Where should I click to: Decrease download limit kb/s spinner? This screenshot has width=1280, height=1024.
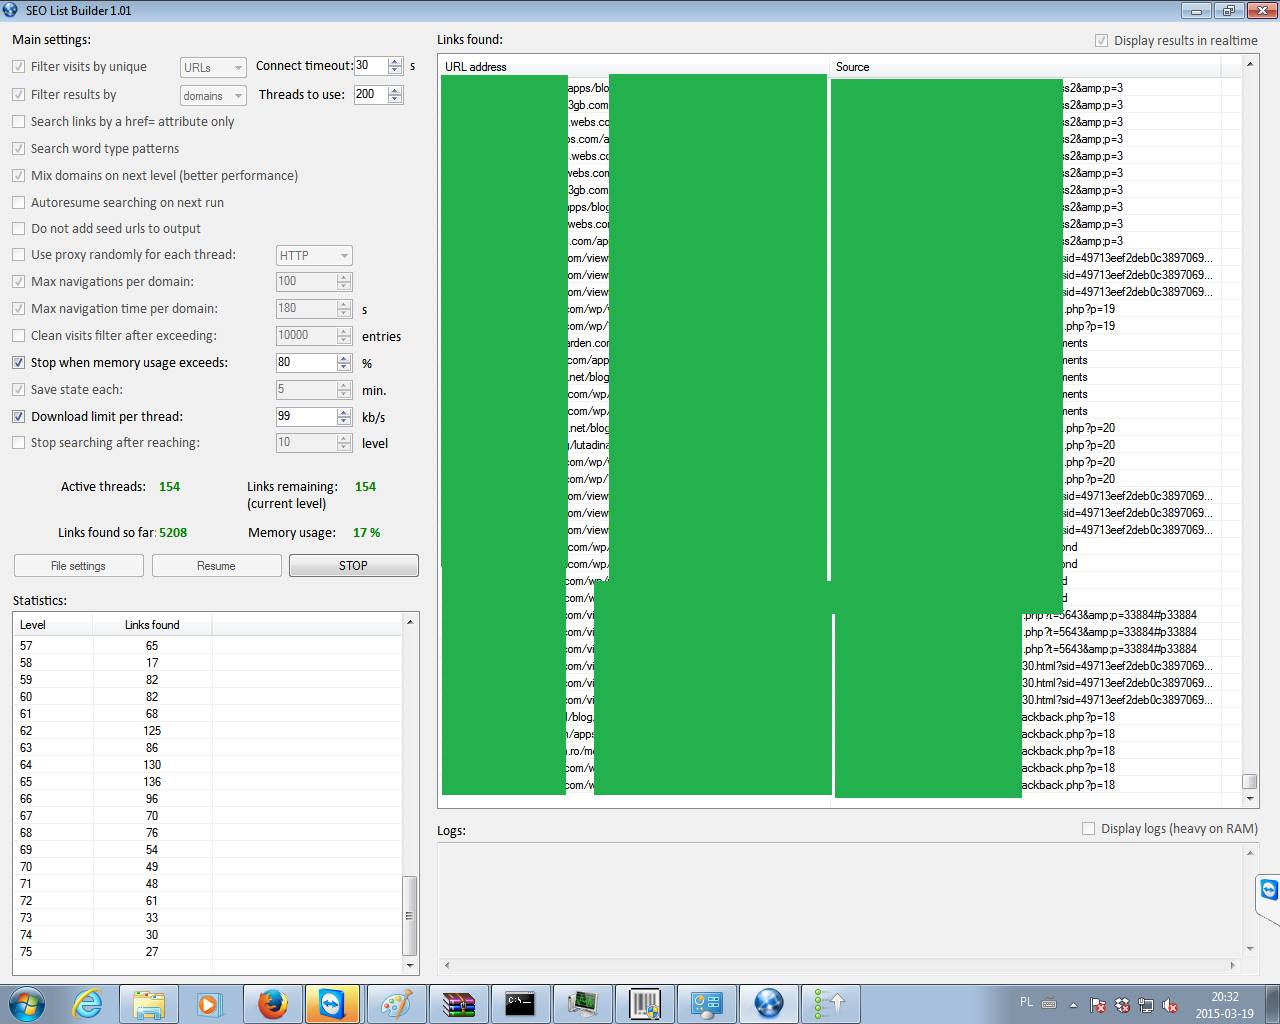coord(344,421)
